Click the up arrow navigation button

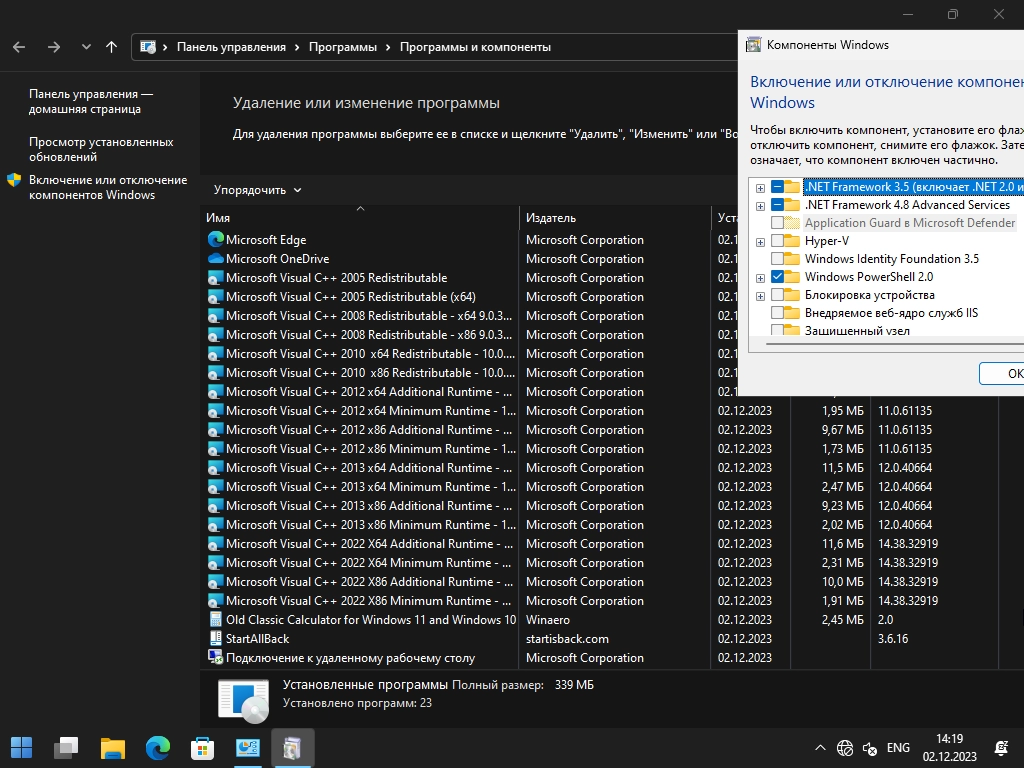point(111,47)
